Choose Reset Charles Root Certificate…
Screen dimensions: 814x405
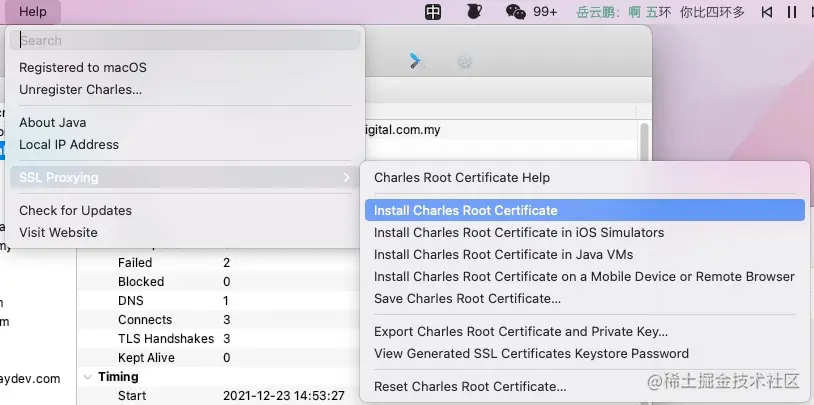click(470, 386)
